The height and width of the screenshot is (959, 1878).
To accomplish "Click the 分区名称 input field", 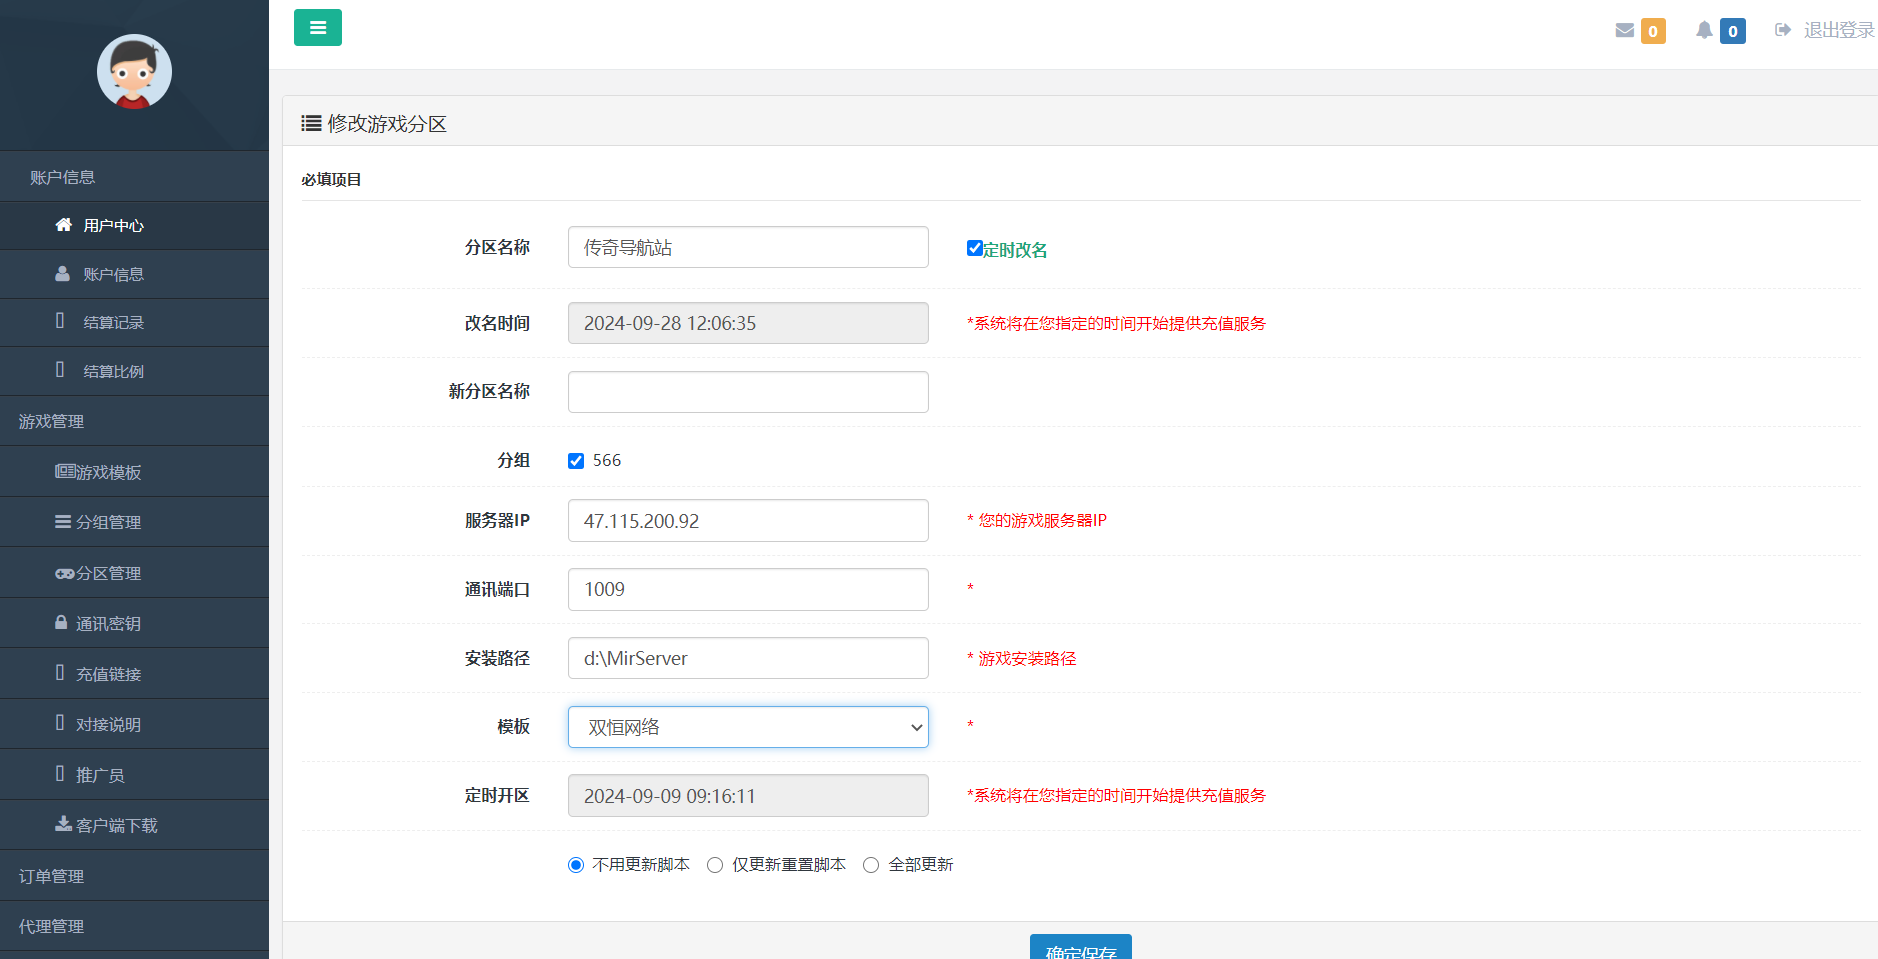I will tap(748, 247).
